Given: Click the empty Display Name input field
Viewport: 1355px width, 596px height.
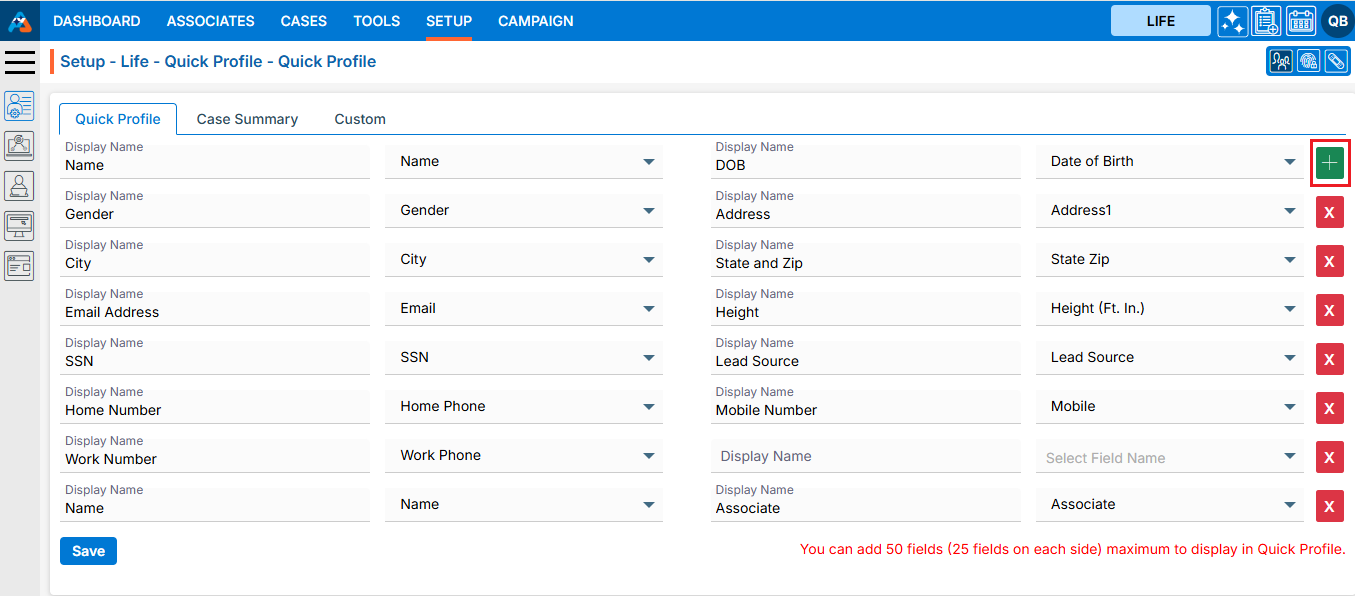Looking at the screenshot, I should click(x=865, y=457).
